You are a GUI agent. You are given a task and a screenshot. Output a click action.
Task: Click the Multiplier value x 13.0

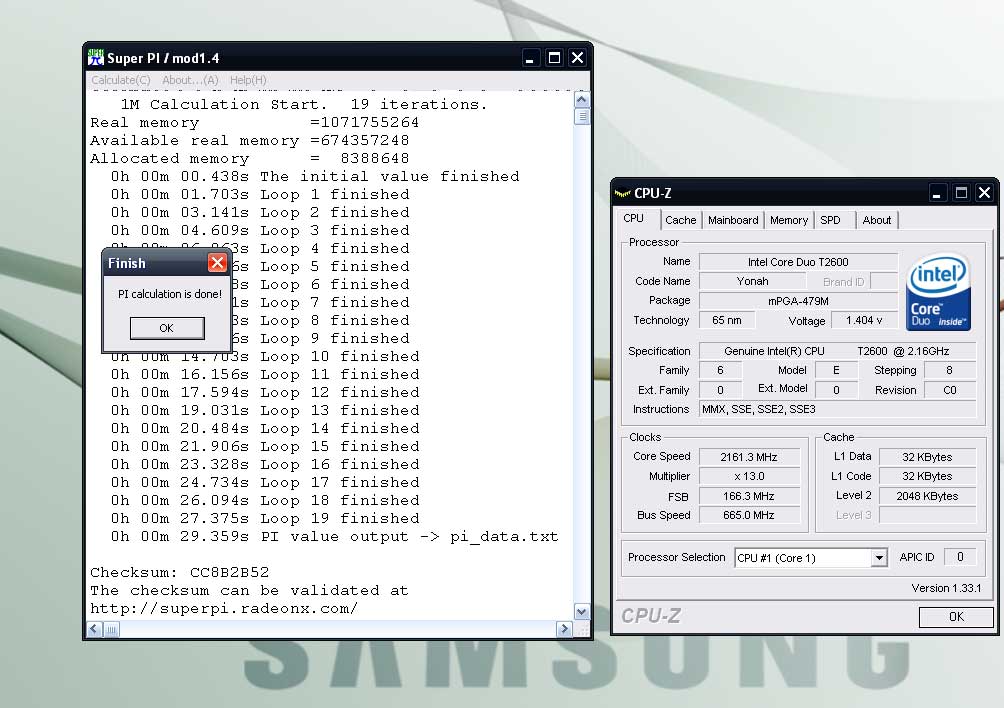tap(749, 476)
